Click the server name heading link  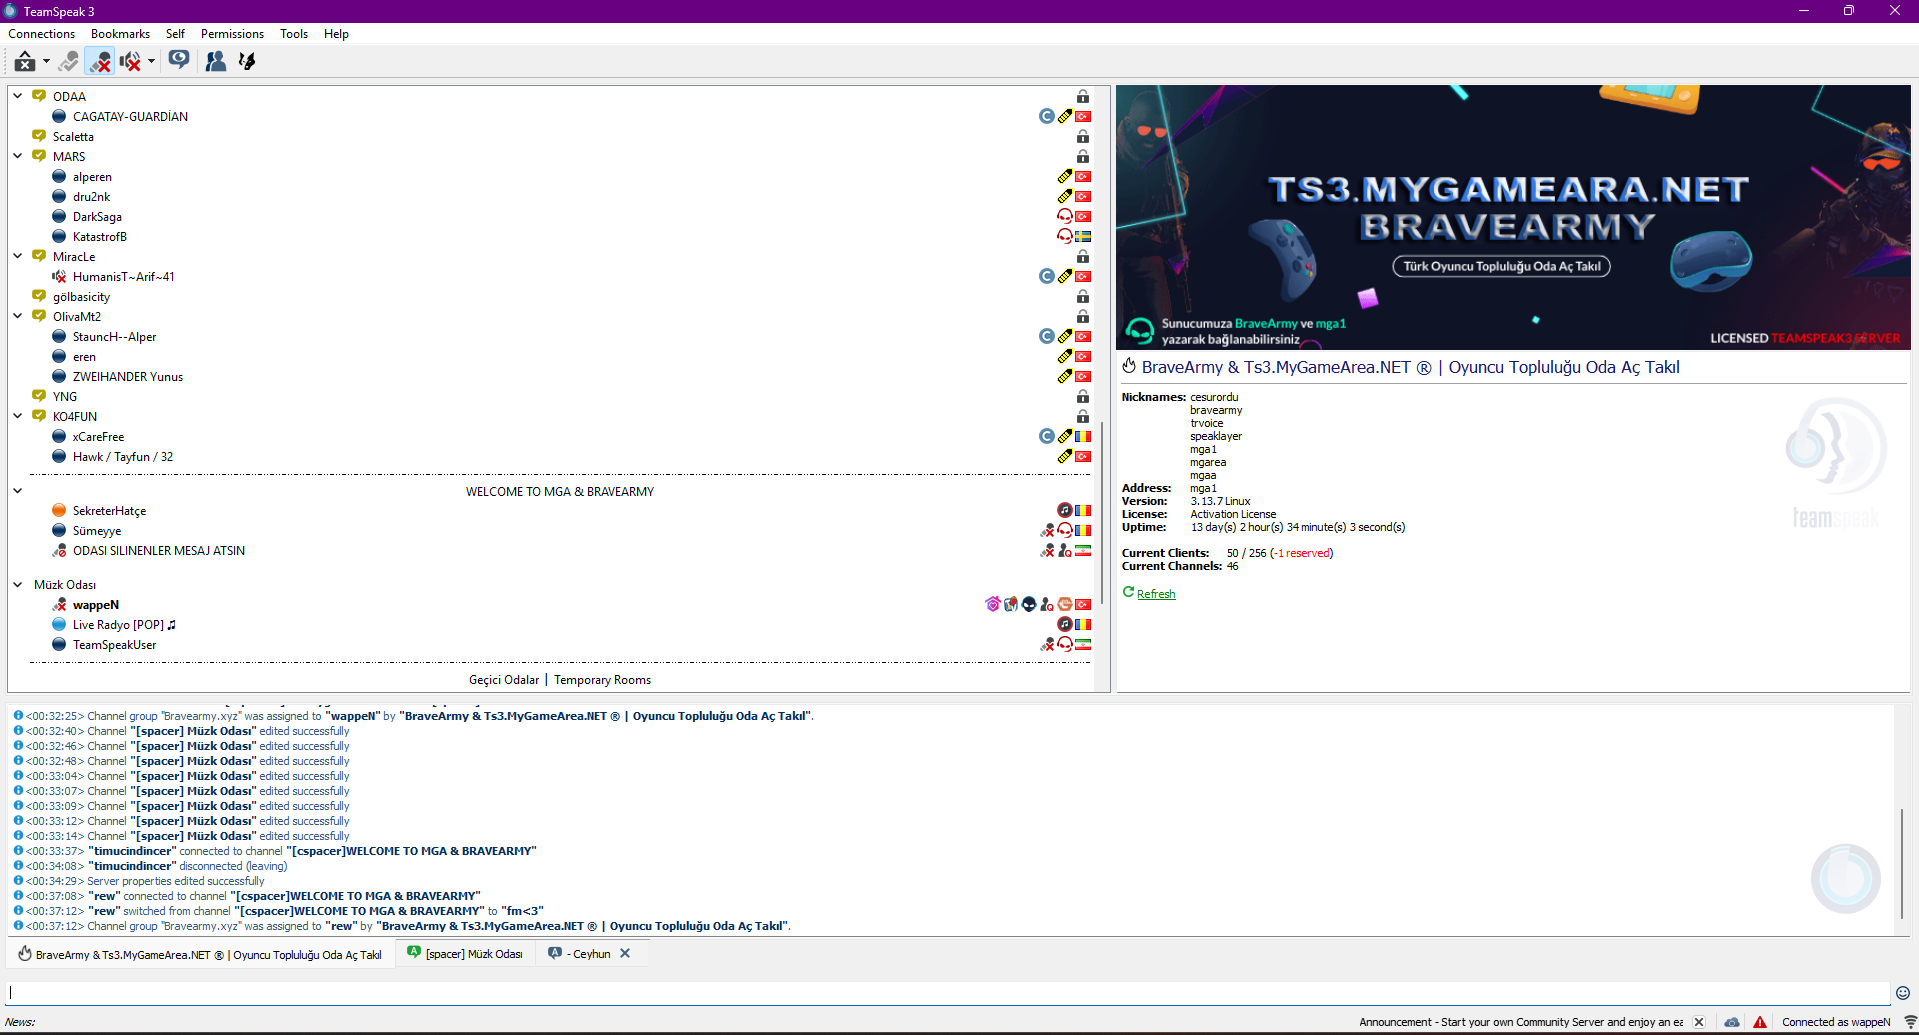point(1410,367)
